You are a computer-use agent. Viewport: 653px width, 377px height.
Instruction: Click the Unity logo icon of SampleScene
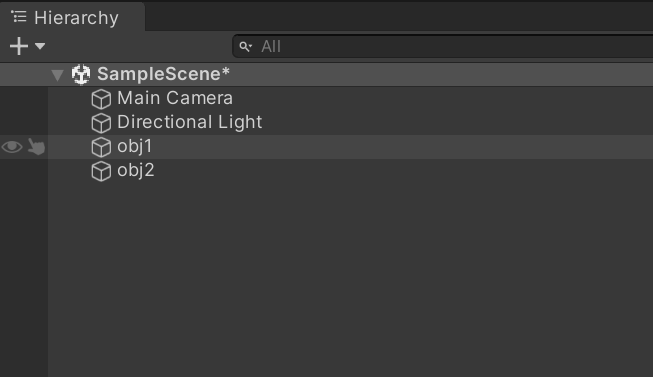[x=81, y=74]
